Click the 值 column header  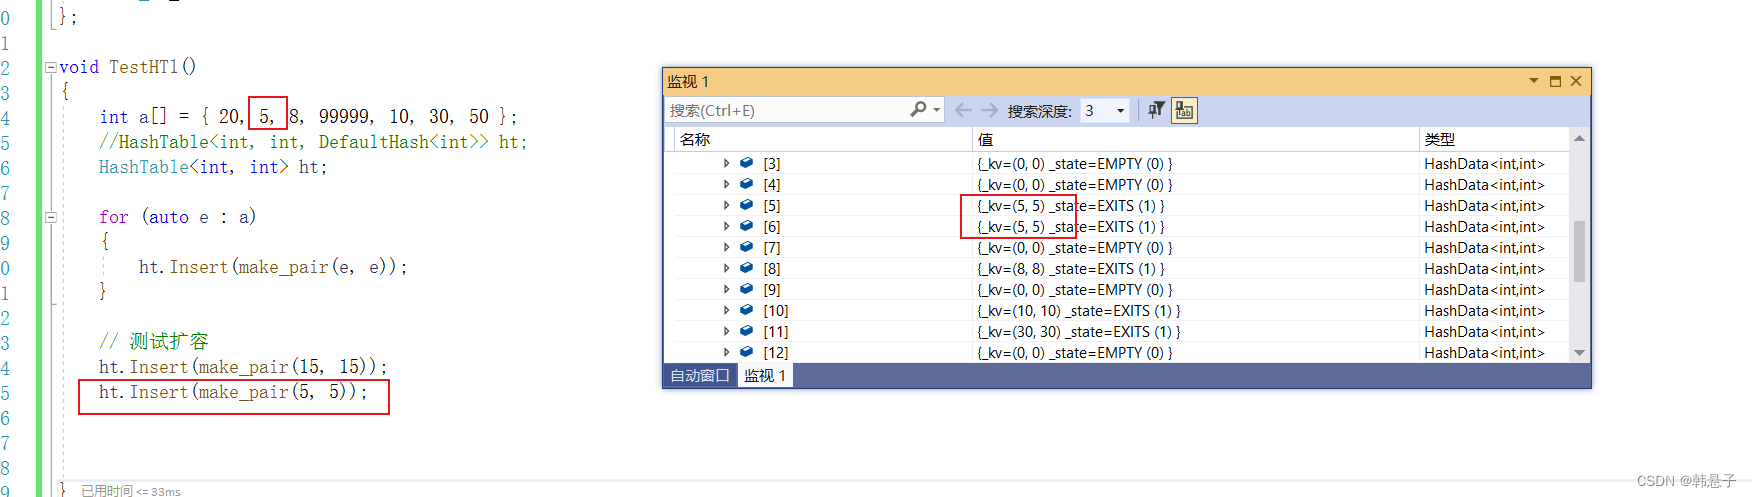(1196, 139)
